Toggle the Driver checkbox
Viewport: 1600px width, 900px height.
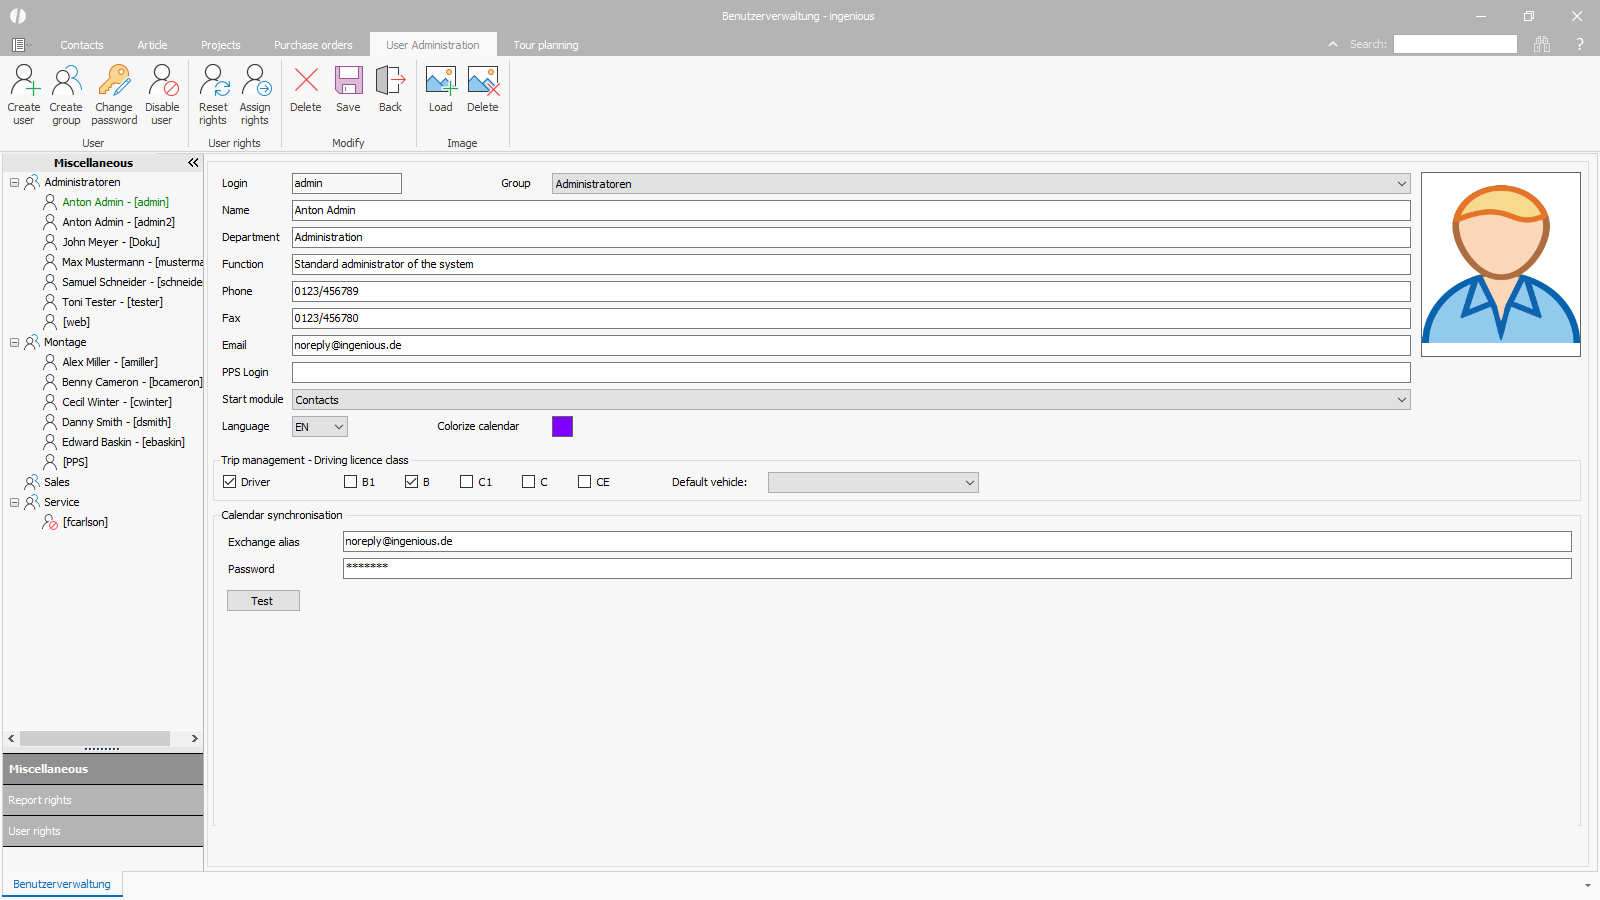pyautogui.click(x=230, y=482)
